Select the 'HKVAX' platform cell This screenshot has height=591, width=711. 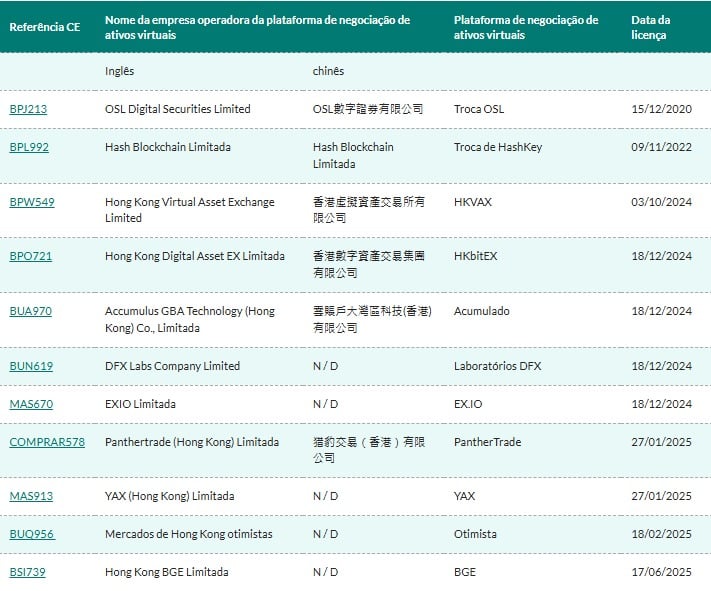point(473,202)
